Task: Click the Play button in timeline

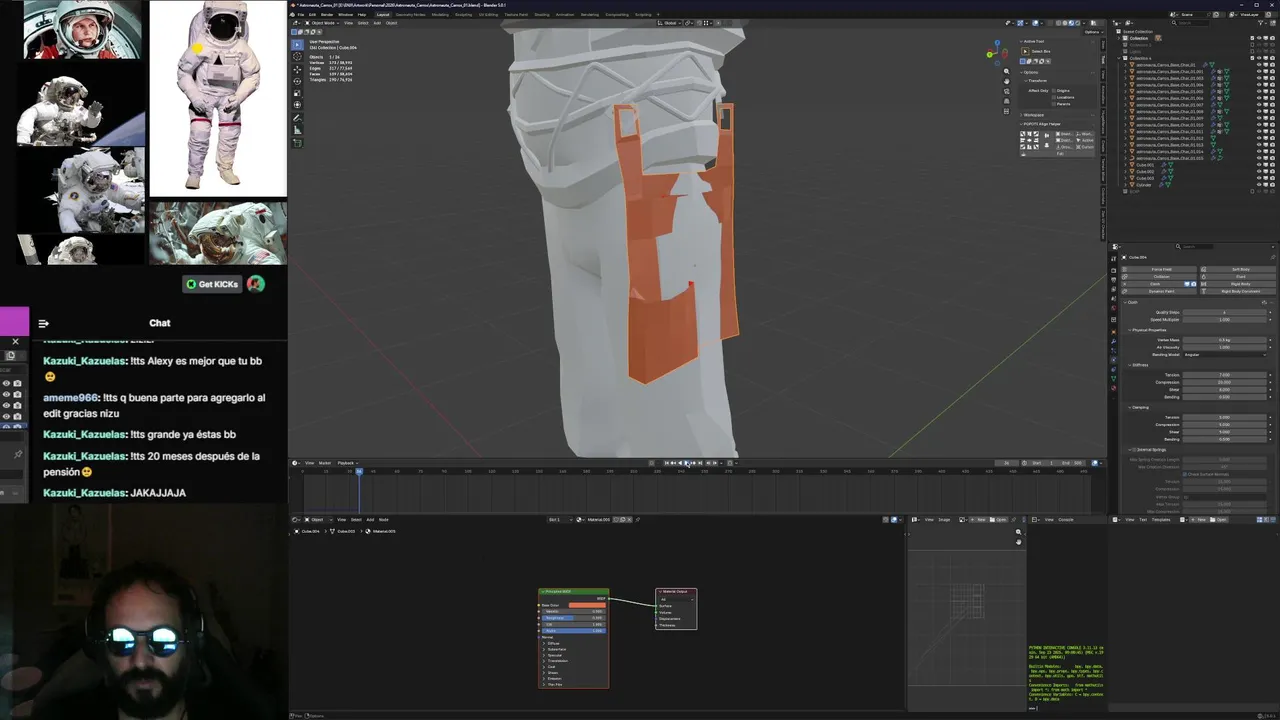Action: [x=686, y=463]
